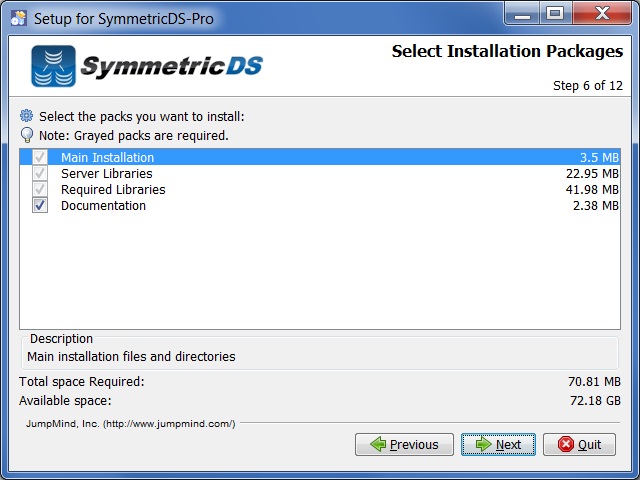
Task: Click the 'Step 6 of 12' indicator
Action: click(x=588, y=85)
